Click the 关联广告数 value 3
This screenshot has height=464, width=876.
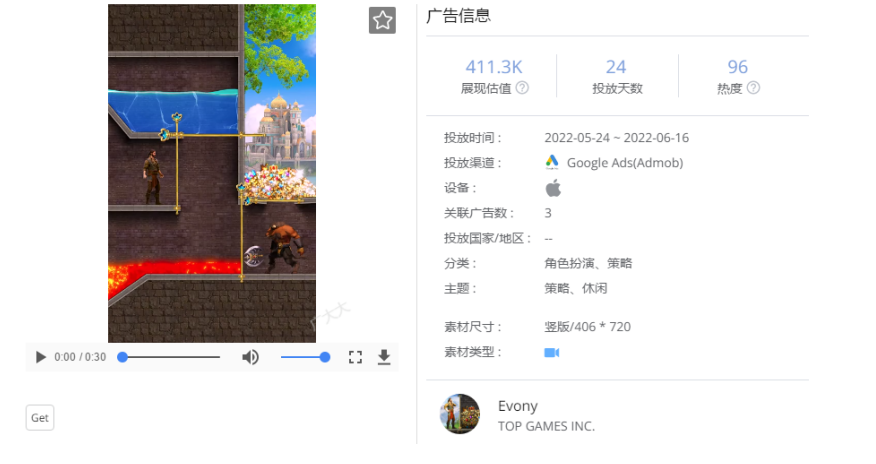(x=548, y=213)
